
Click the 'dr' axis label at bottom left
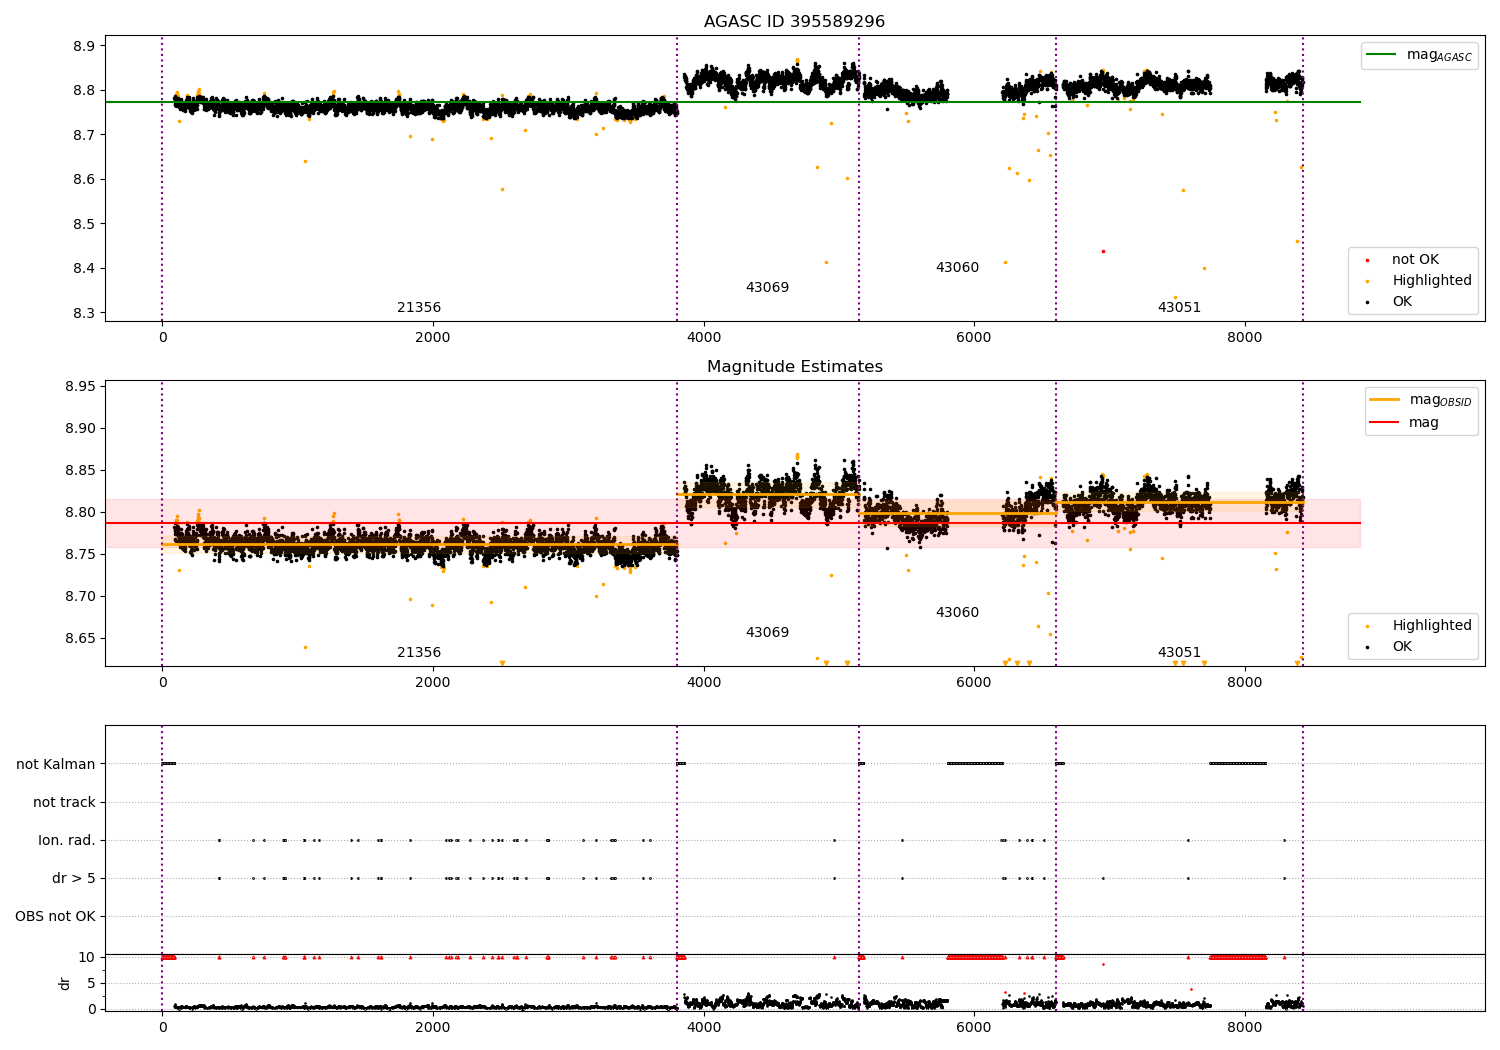pyautogui.click(x=65, y=983)
